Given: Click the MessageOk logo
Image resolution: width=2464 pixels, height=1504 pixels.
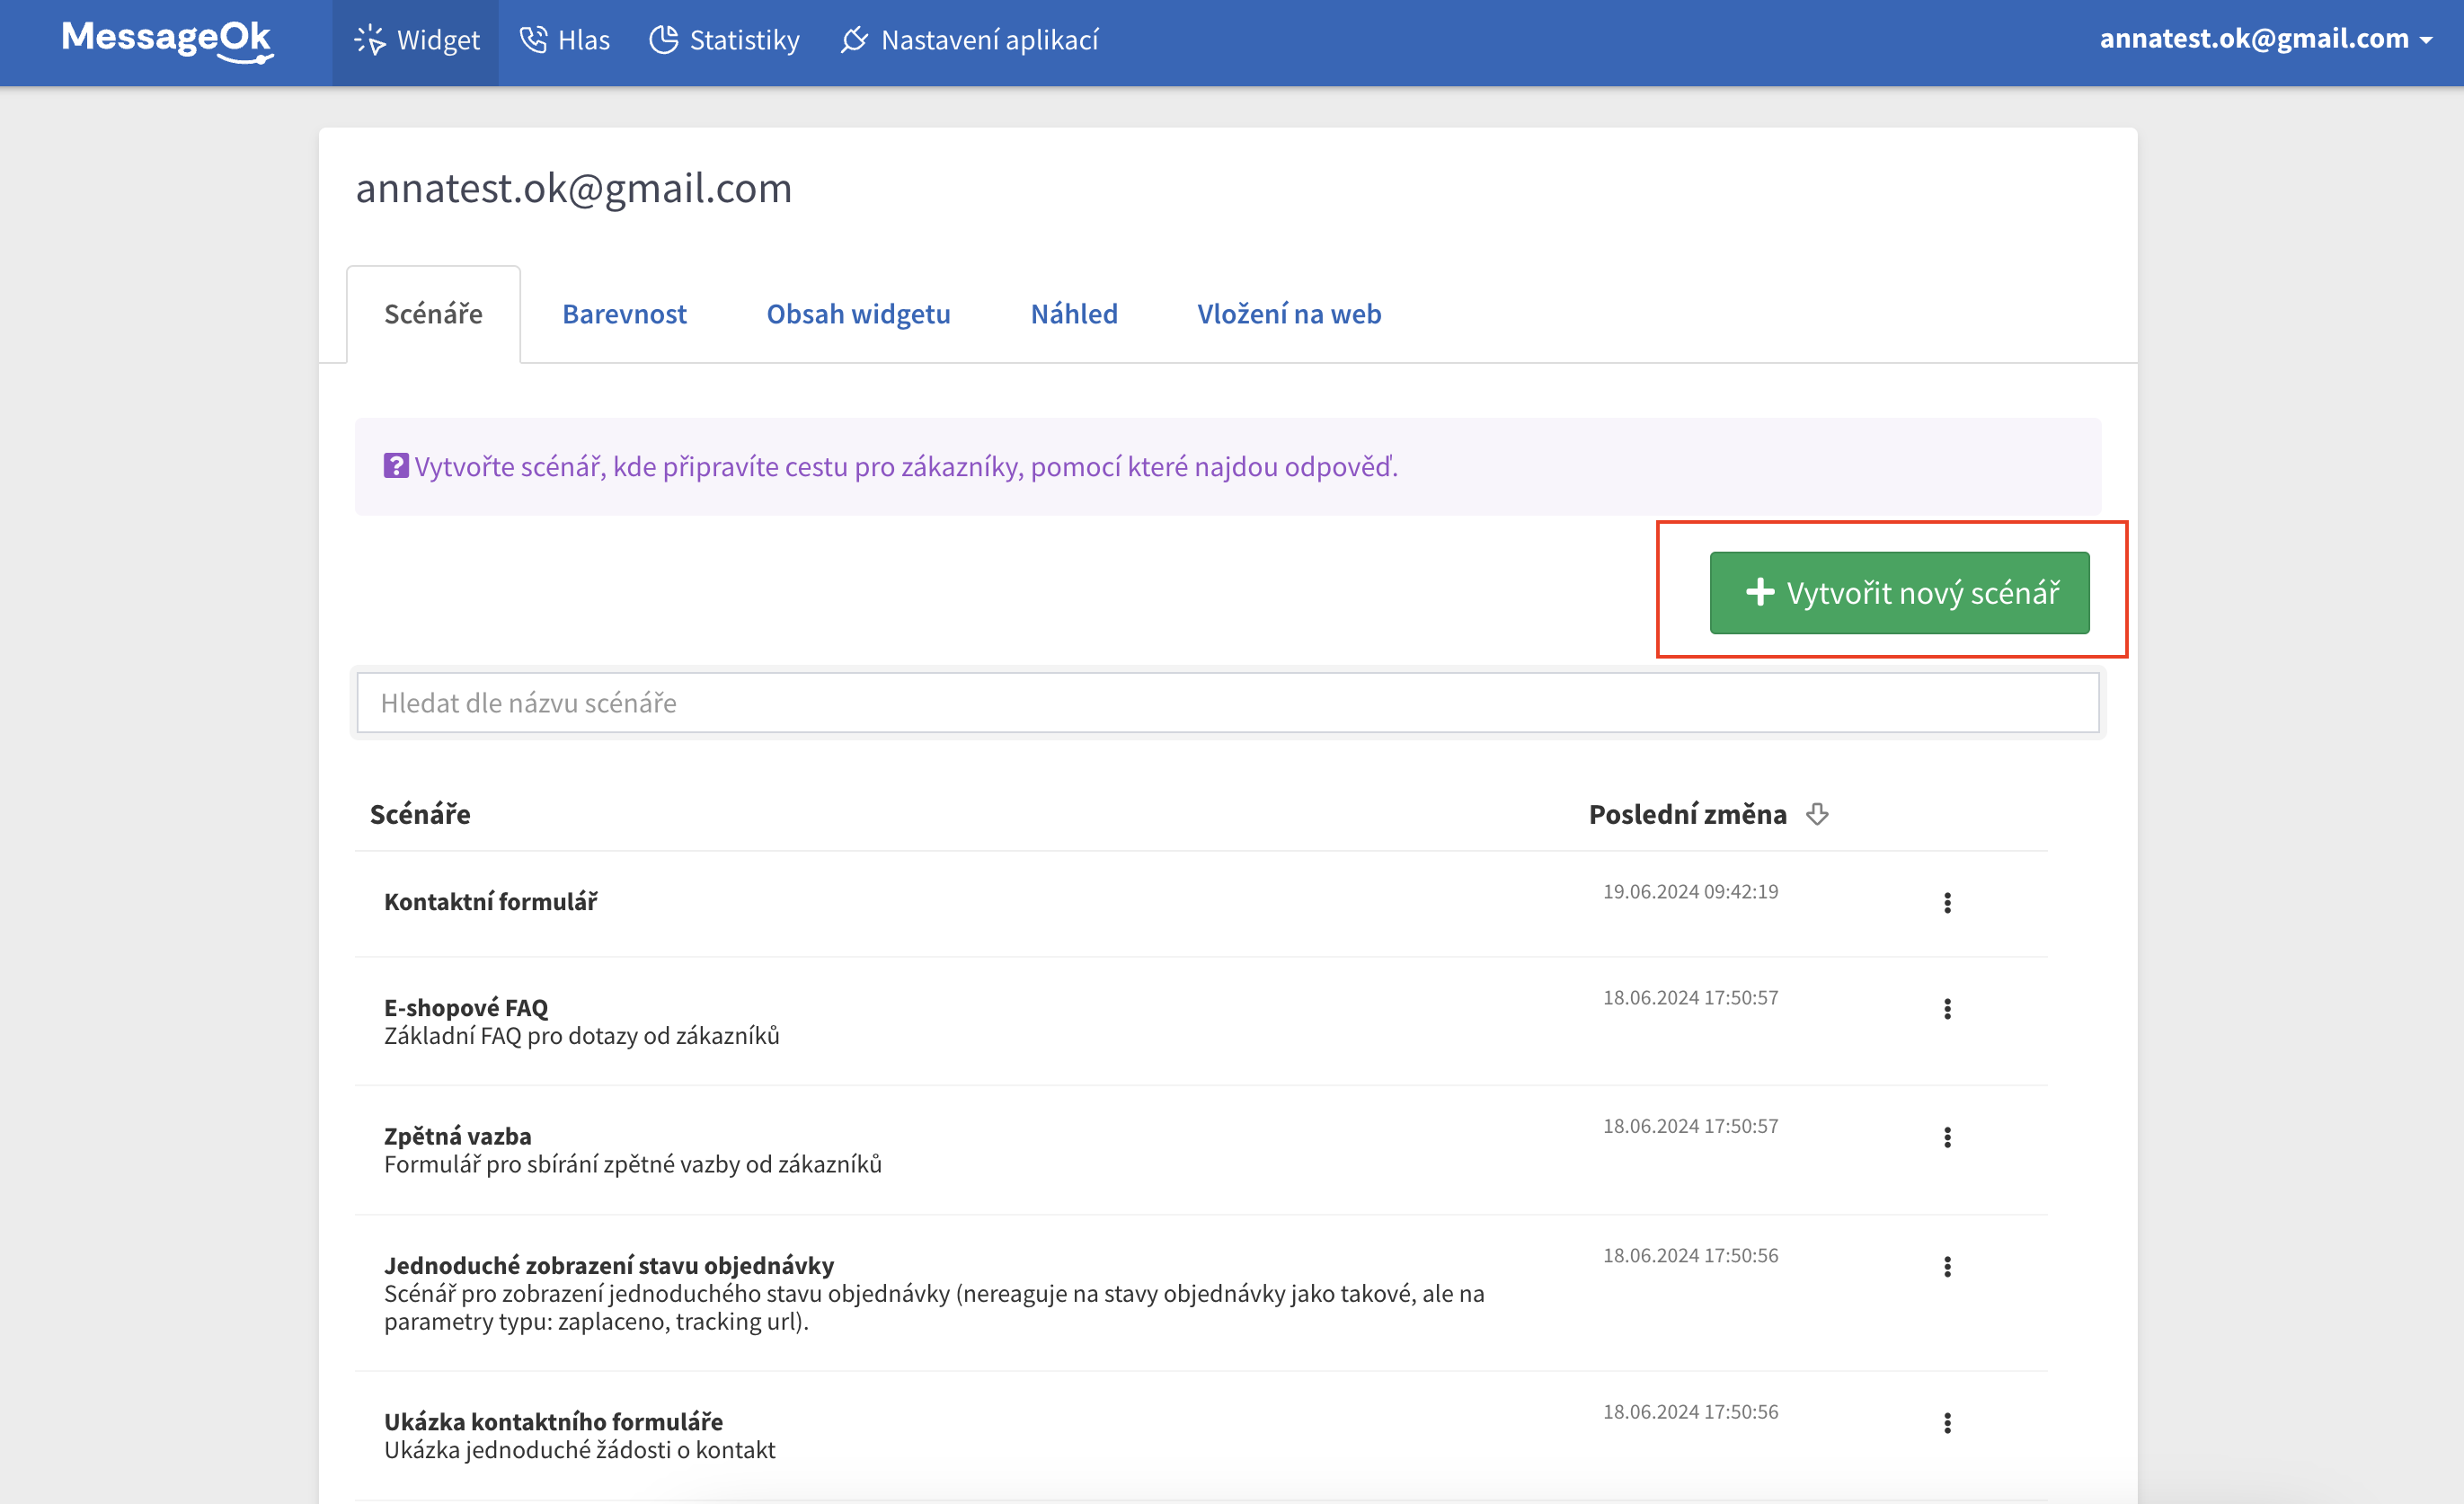Looking at the screenshot, I should 166,40.
